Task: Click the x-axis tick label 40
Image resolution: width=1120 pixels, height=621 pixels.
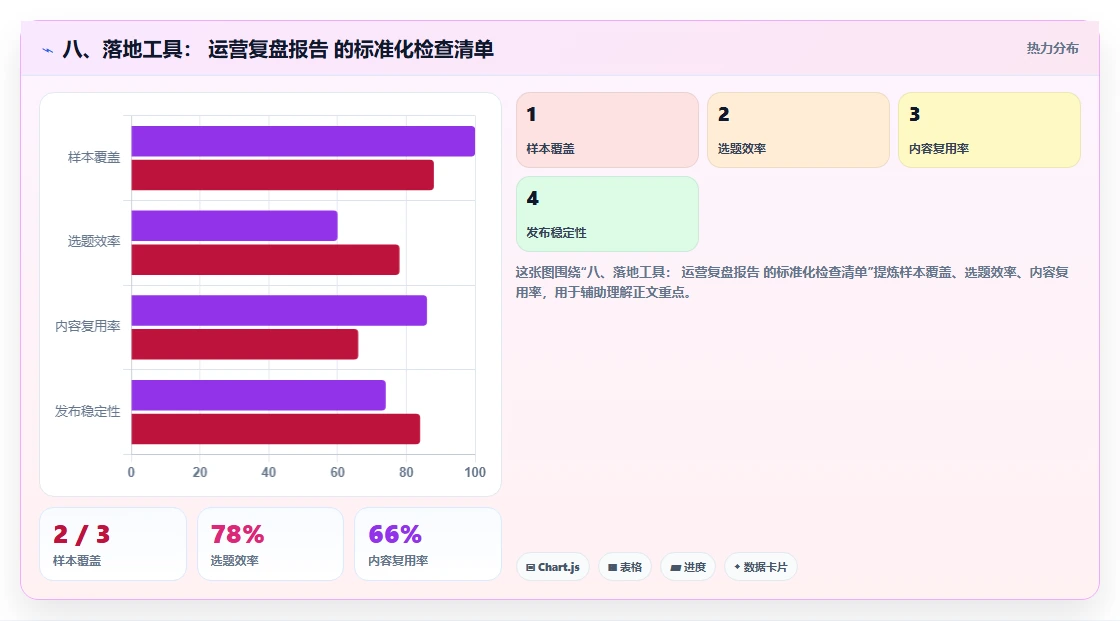Action: tap(269, 472)
